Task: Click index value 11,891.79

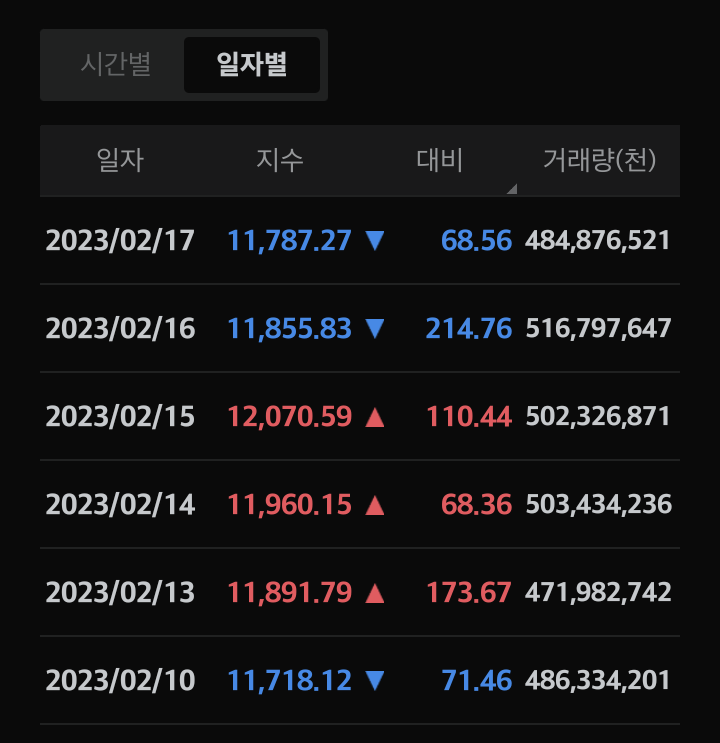Action: pos(290,593)
